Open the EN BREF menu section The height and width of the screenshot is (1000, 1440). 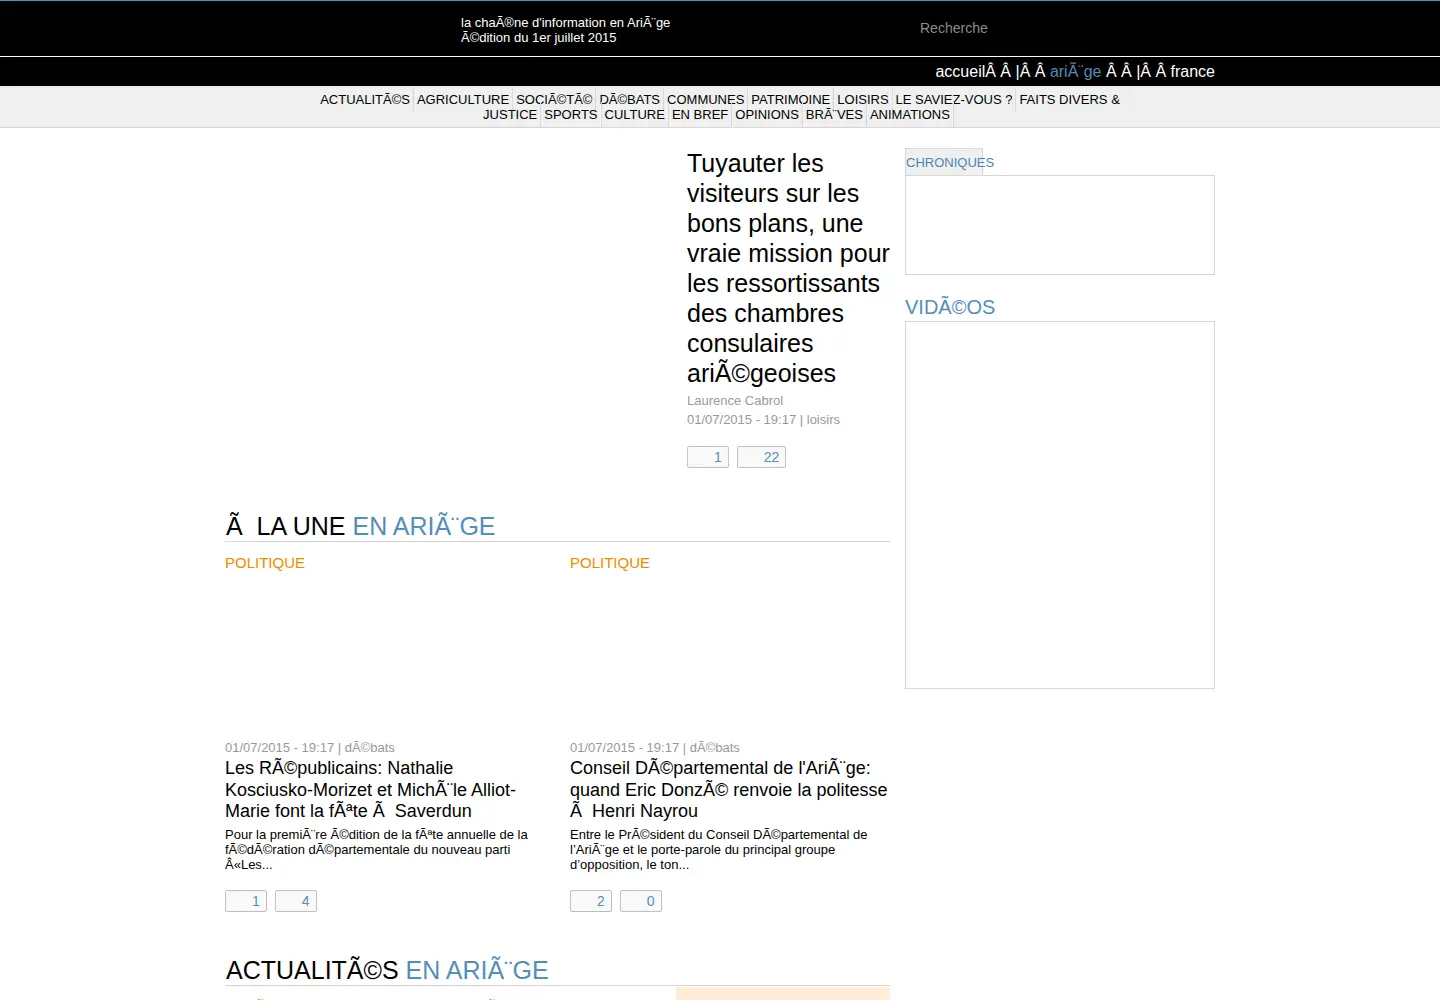coord(700,114)
